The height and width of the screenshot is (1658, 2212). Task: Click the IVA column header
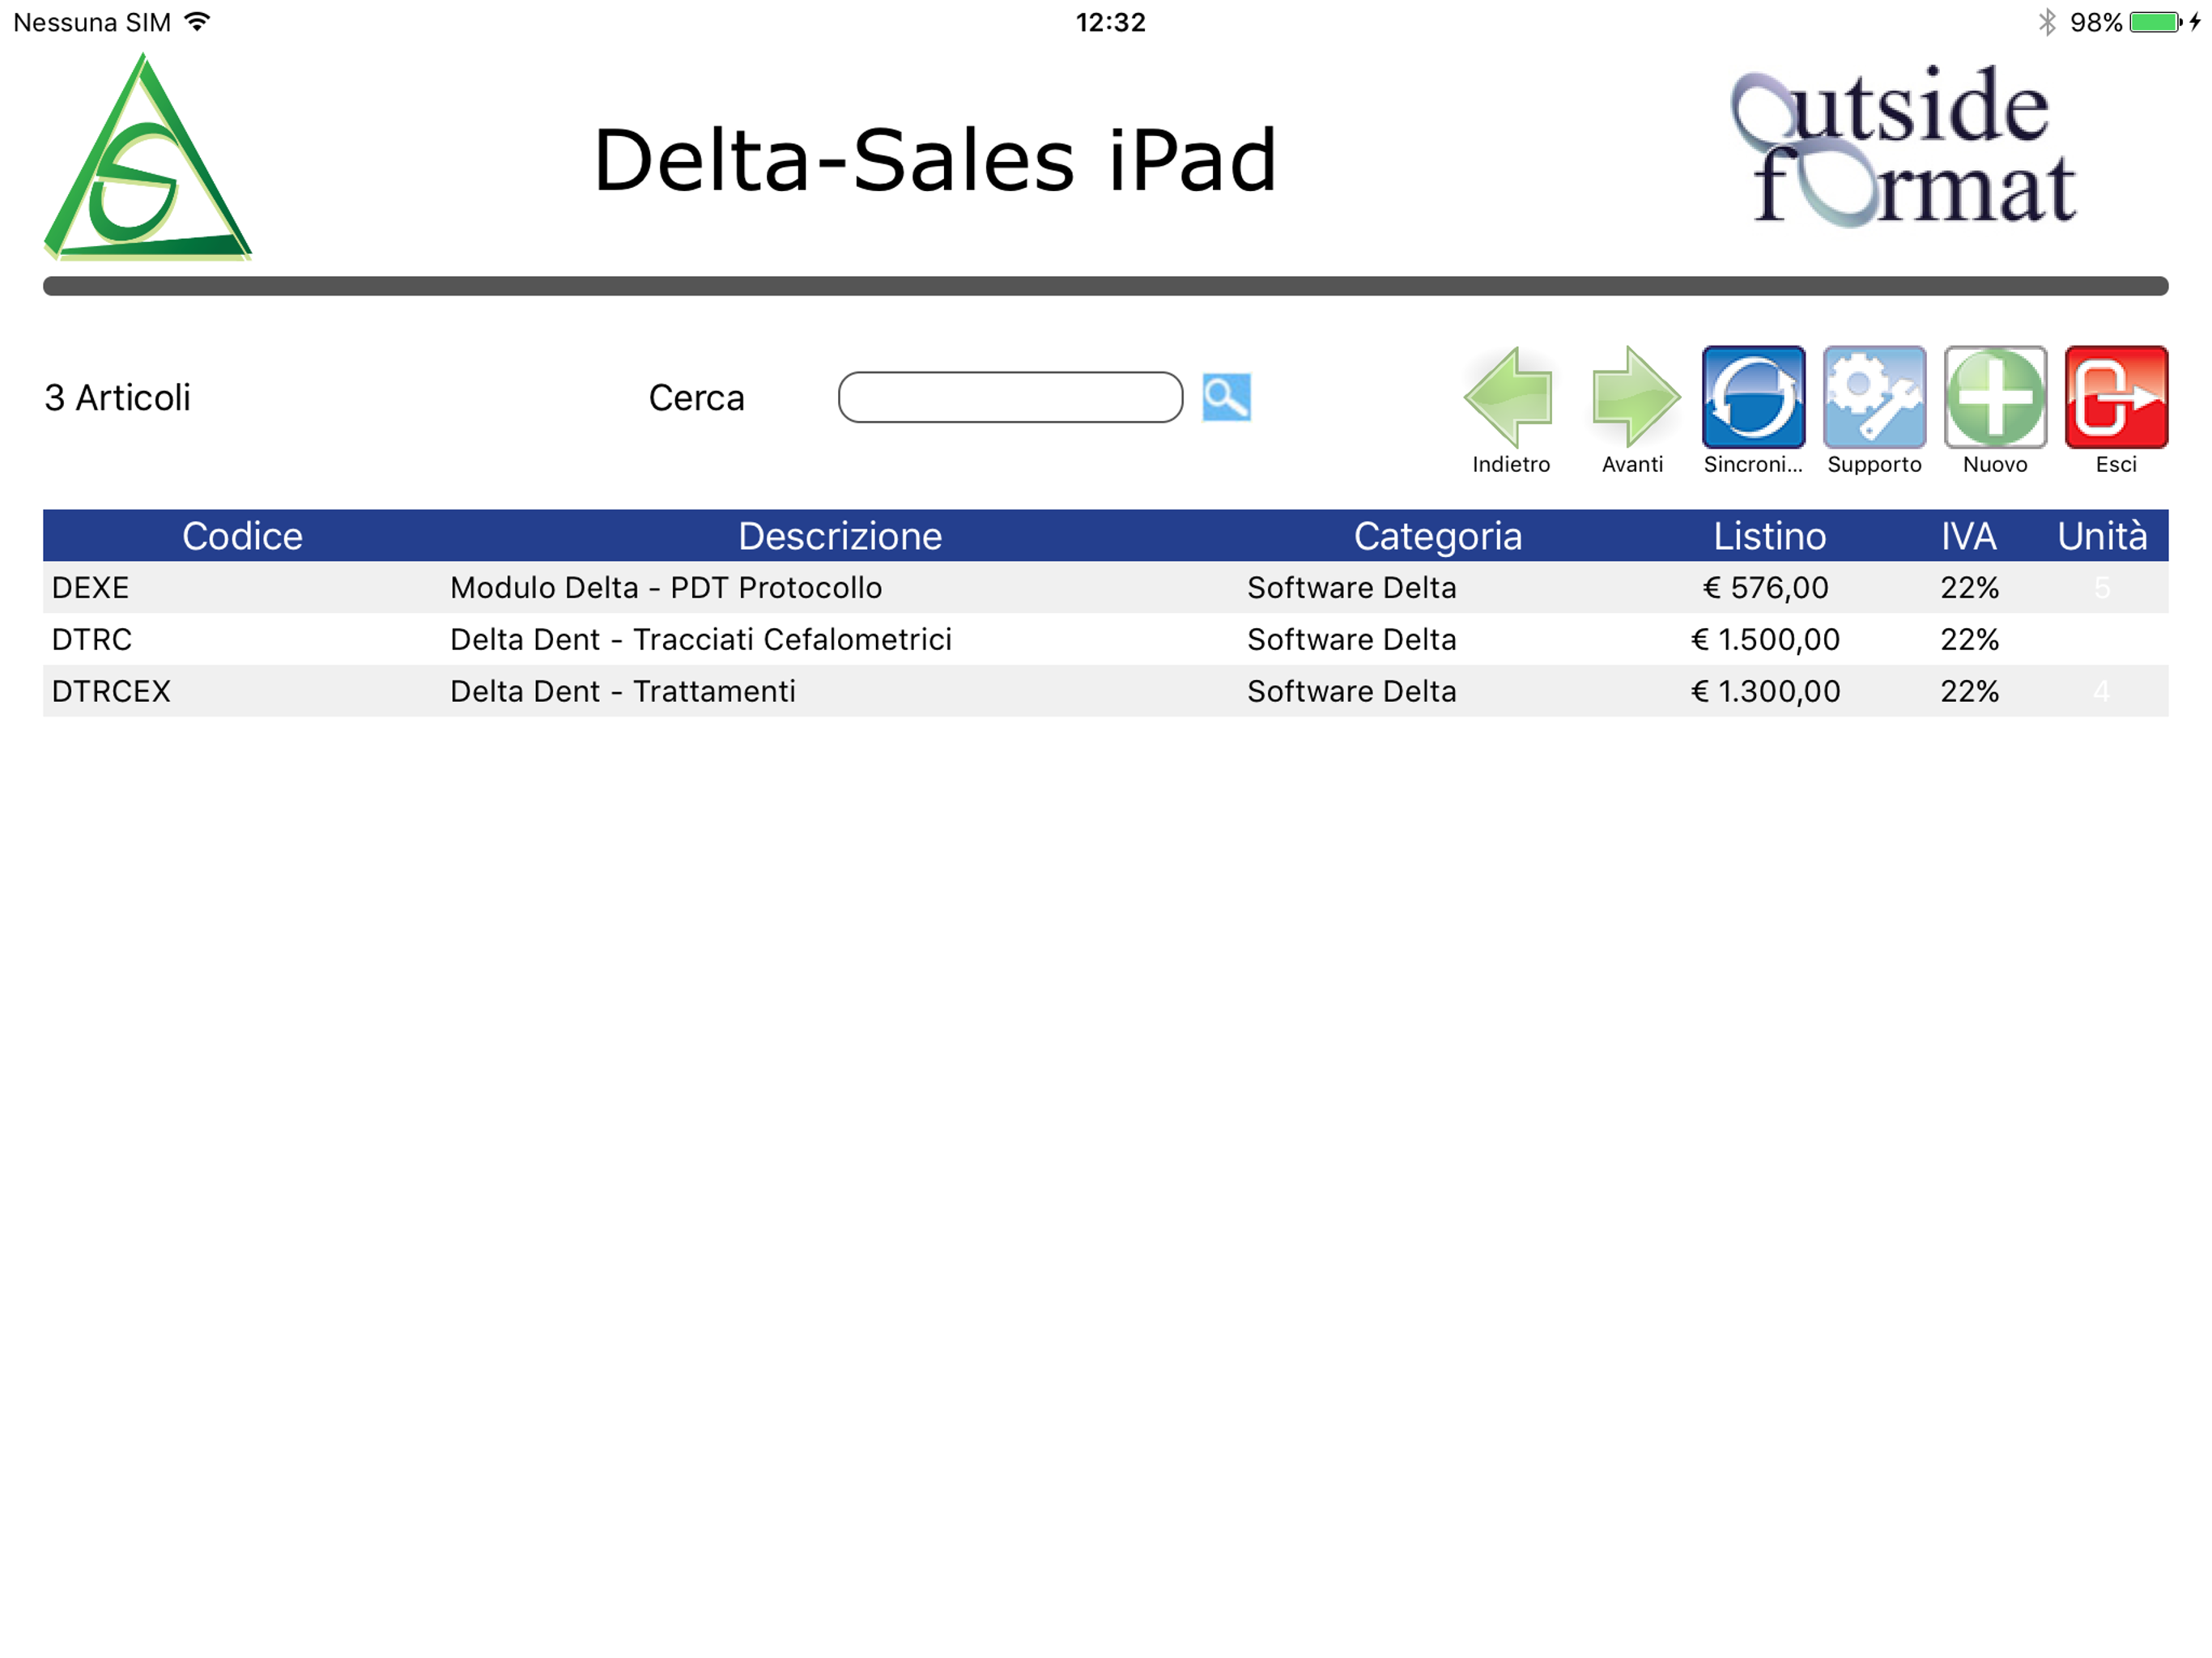tap(1968, 536)
